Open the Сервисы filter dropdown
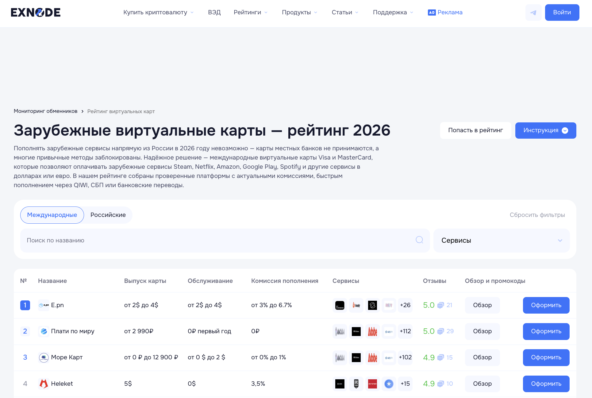Screen dimensions: 592x398 [x=501, y=241]
